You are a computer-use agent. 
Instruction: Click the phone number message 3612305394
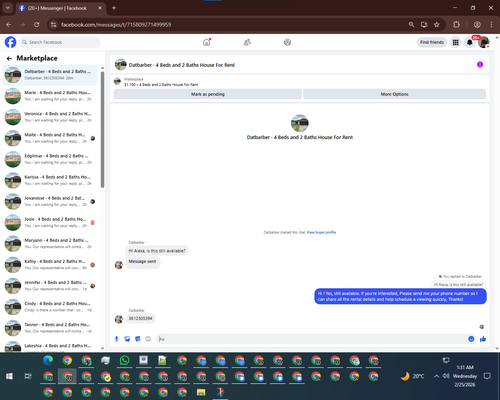coord(140,318)
